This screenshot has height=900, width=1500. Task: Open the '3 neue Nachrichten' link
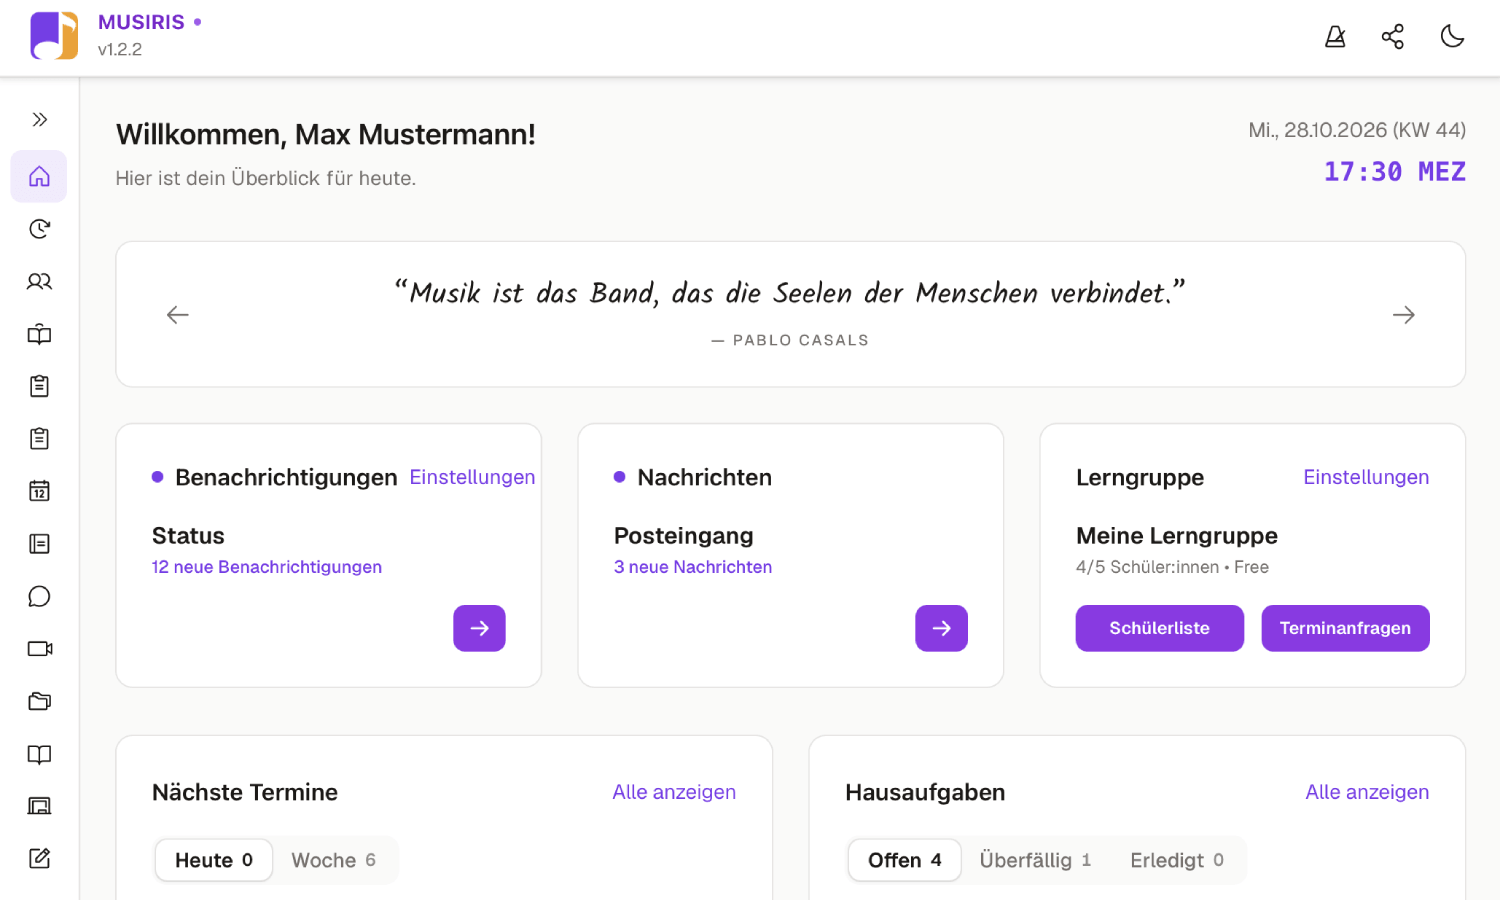693,567
